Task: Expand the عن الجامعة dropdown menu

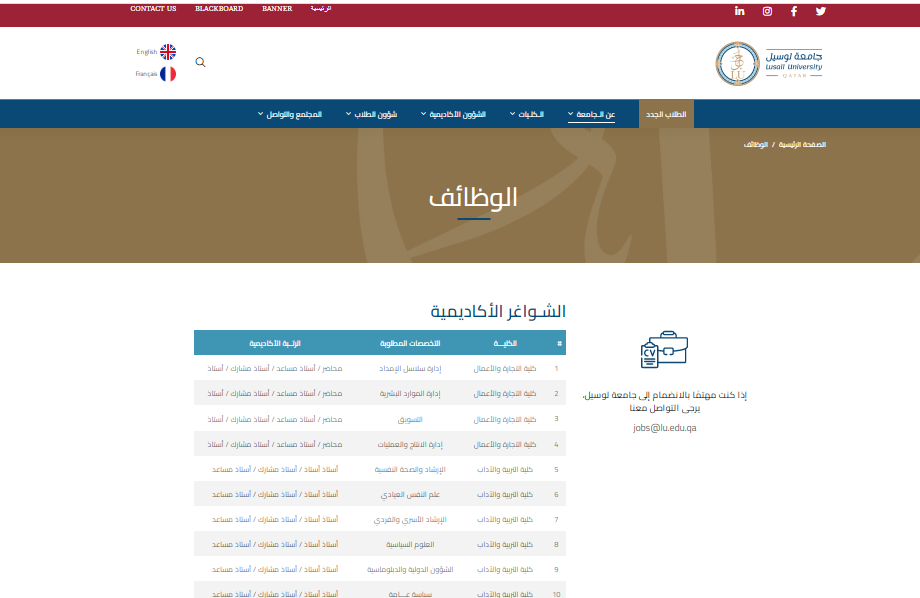Action: click(591, 114)
